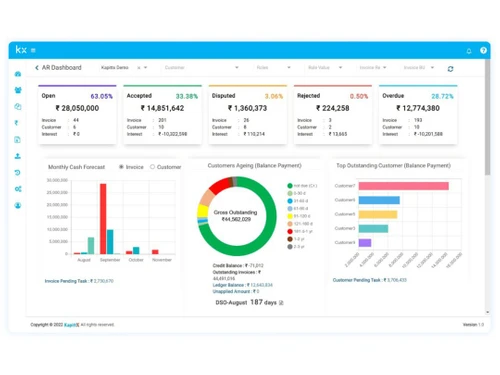The image size is (500, 375).
Task: Open the dashboard gauge icon in the sidebar
Action: pos(18,74)
